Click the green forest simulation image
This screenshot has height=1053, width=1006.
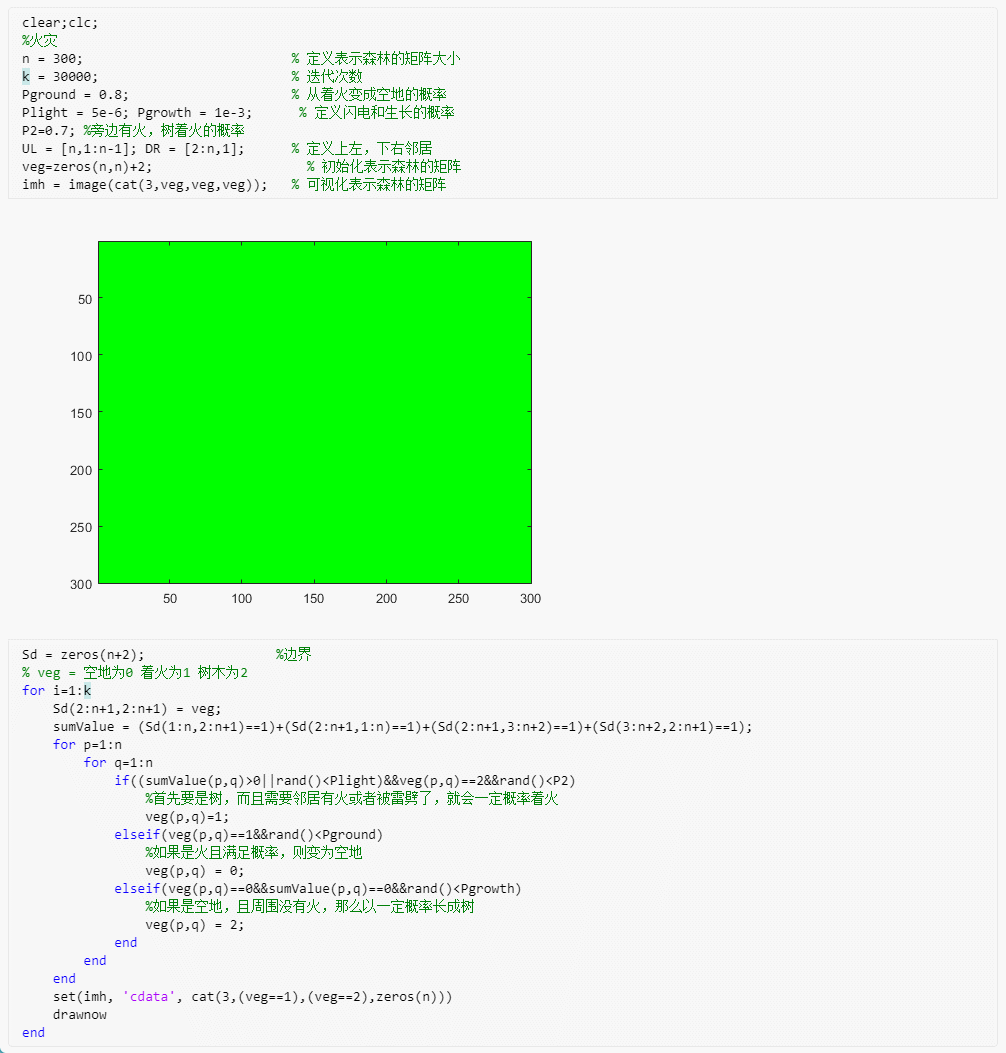[315, 411]
